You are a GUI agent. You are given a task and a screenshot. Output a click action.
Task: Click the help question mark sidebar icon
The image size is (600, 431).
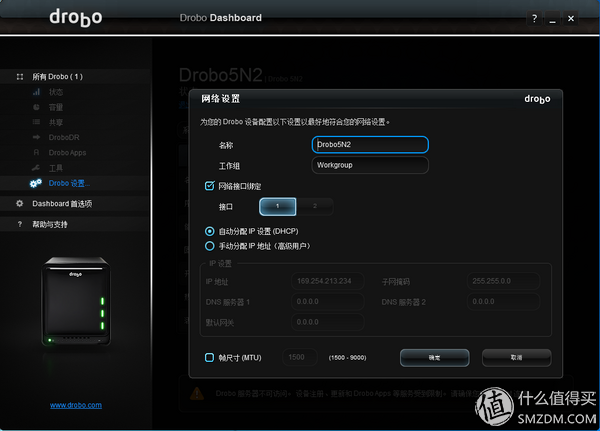(20, 224)
